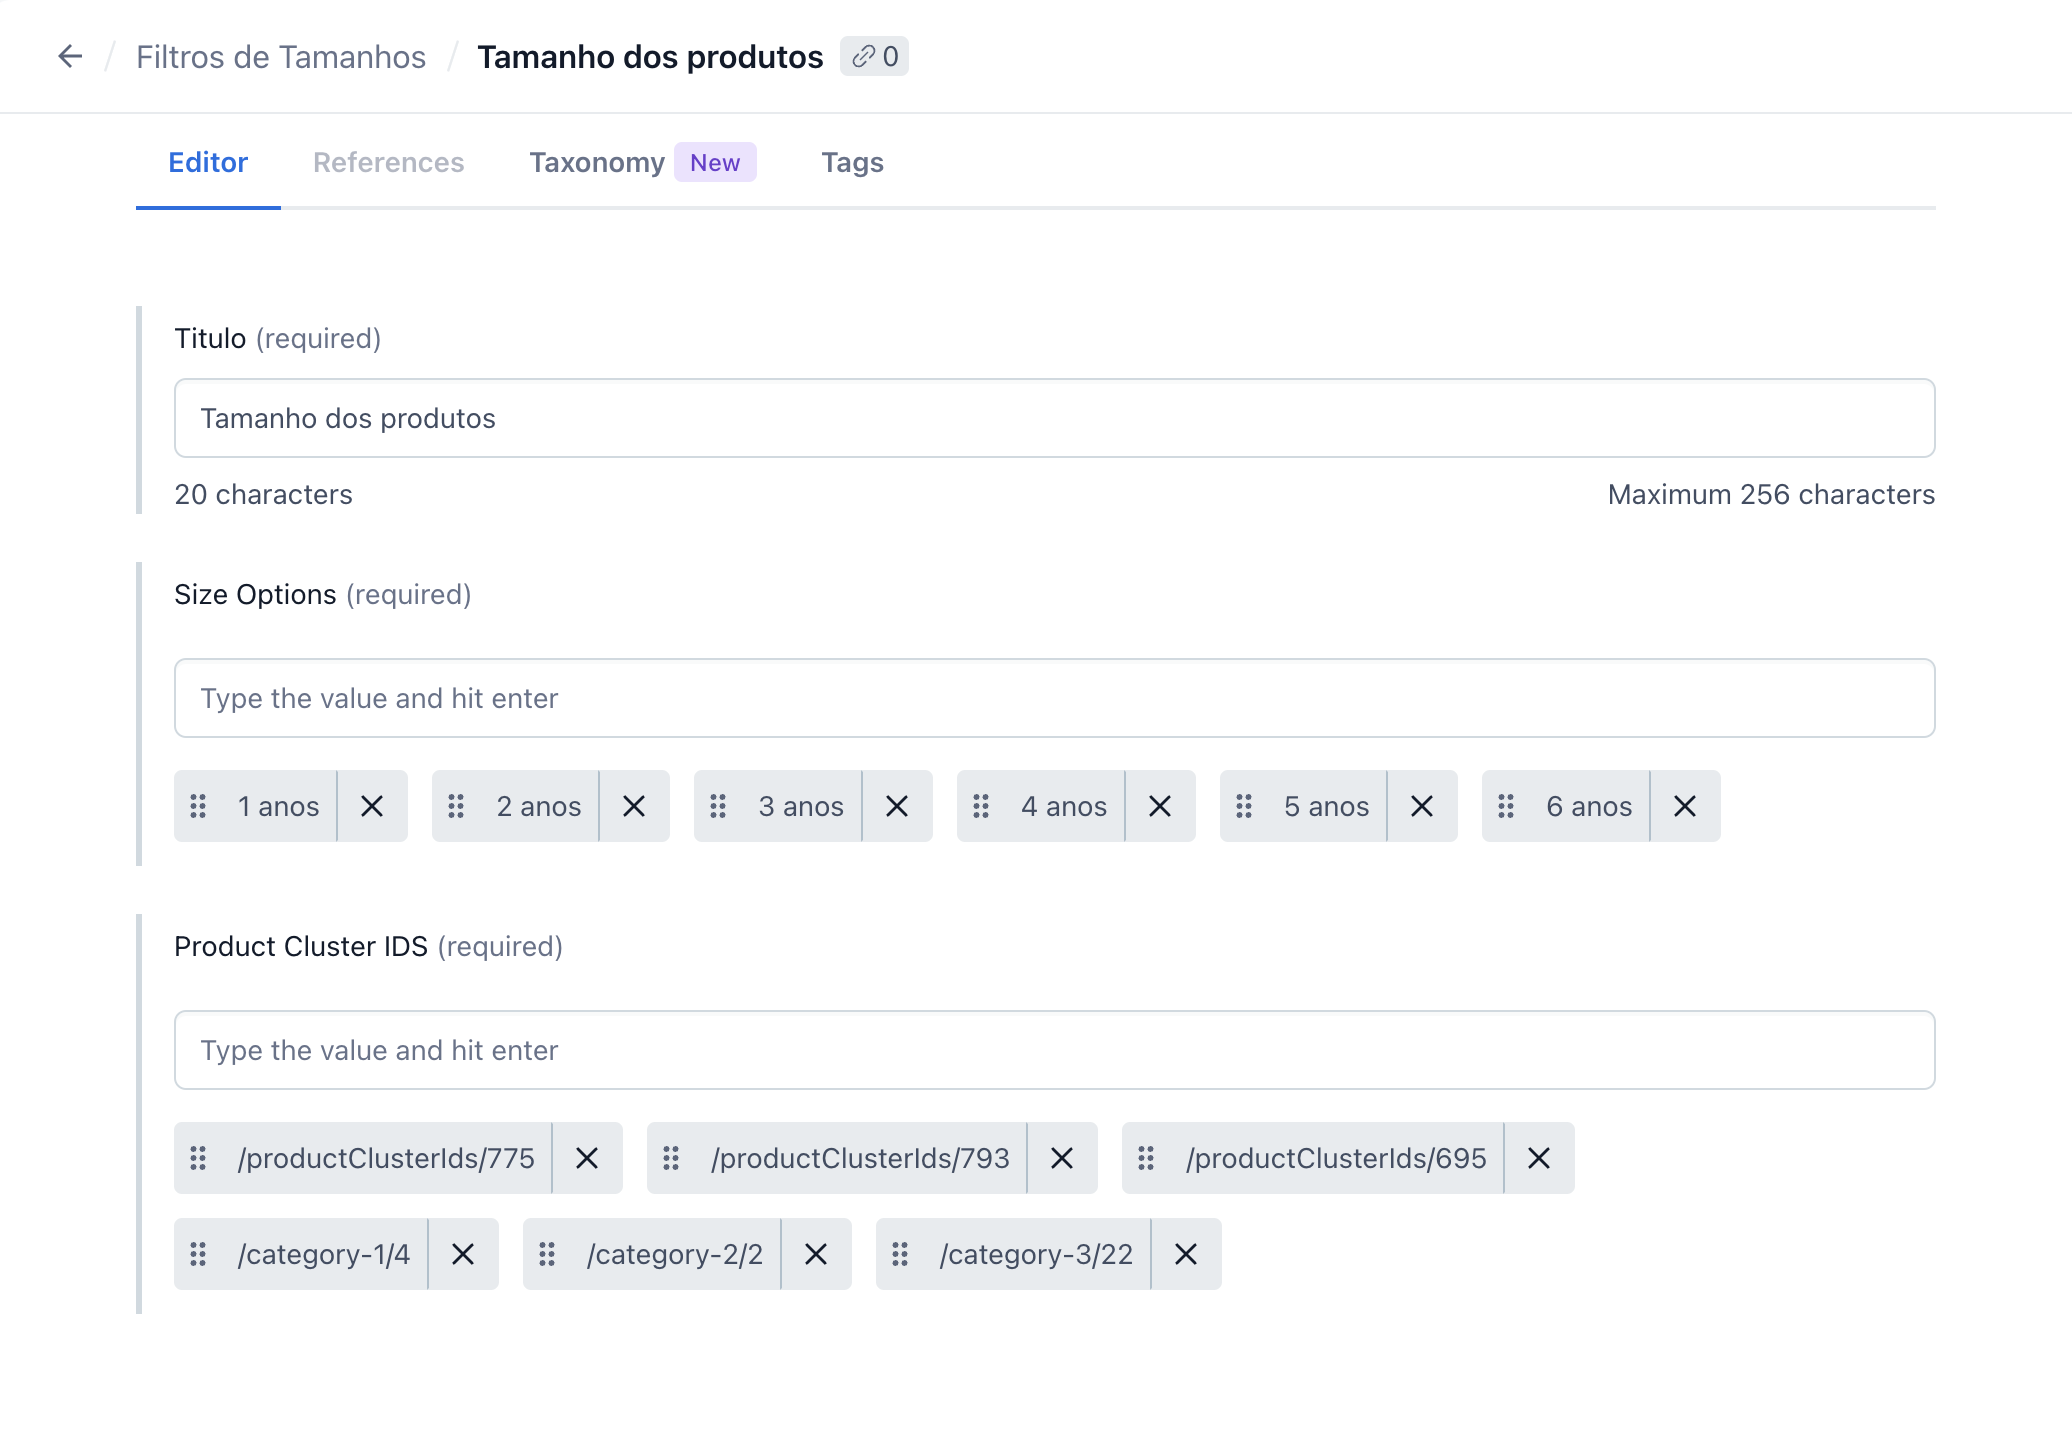Remove the '4 anos' size chip

click(1160, 806)
